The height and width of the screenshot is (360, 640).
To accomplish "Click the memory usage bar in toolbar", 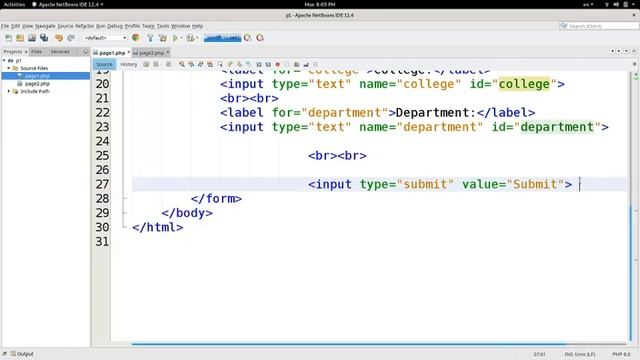I will (222, 38).
